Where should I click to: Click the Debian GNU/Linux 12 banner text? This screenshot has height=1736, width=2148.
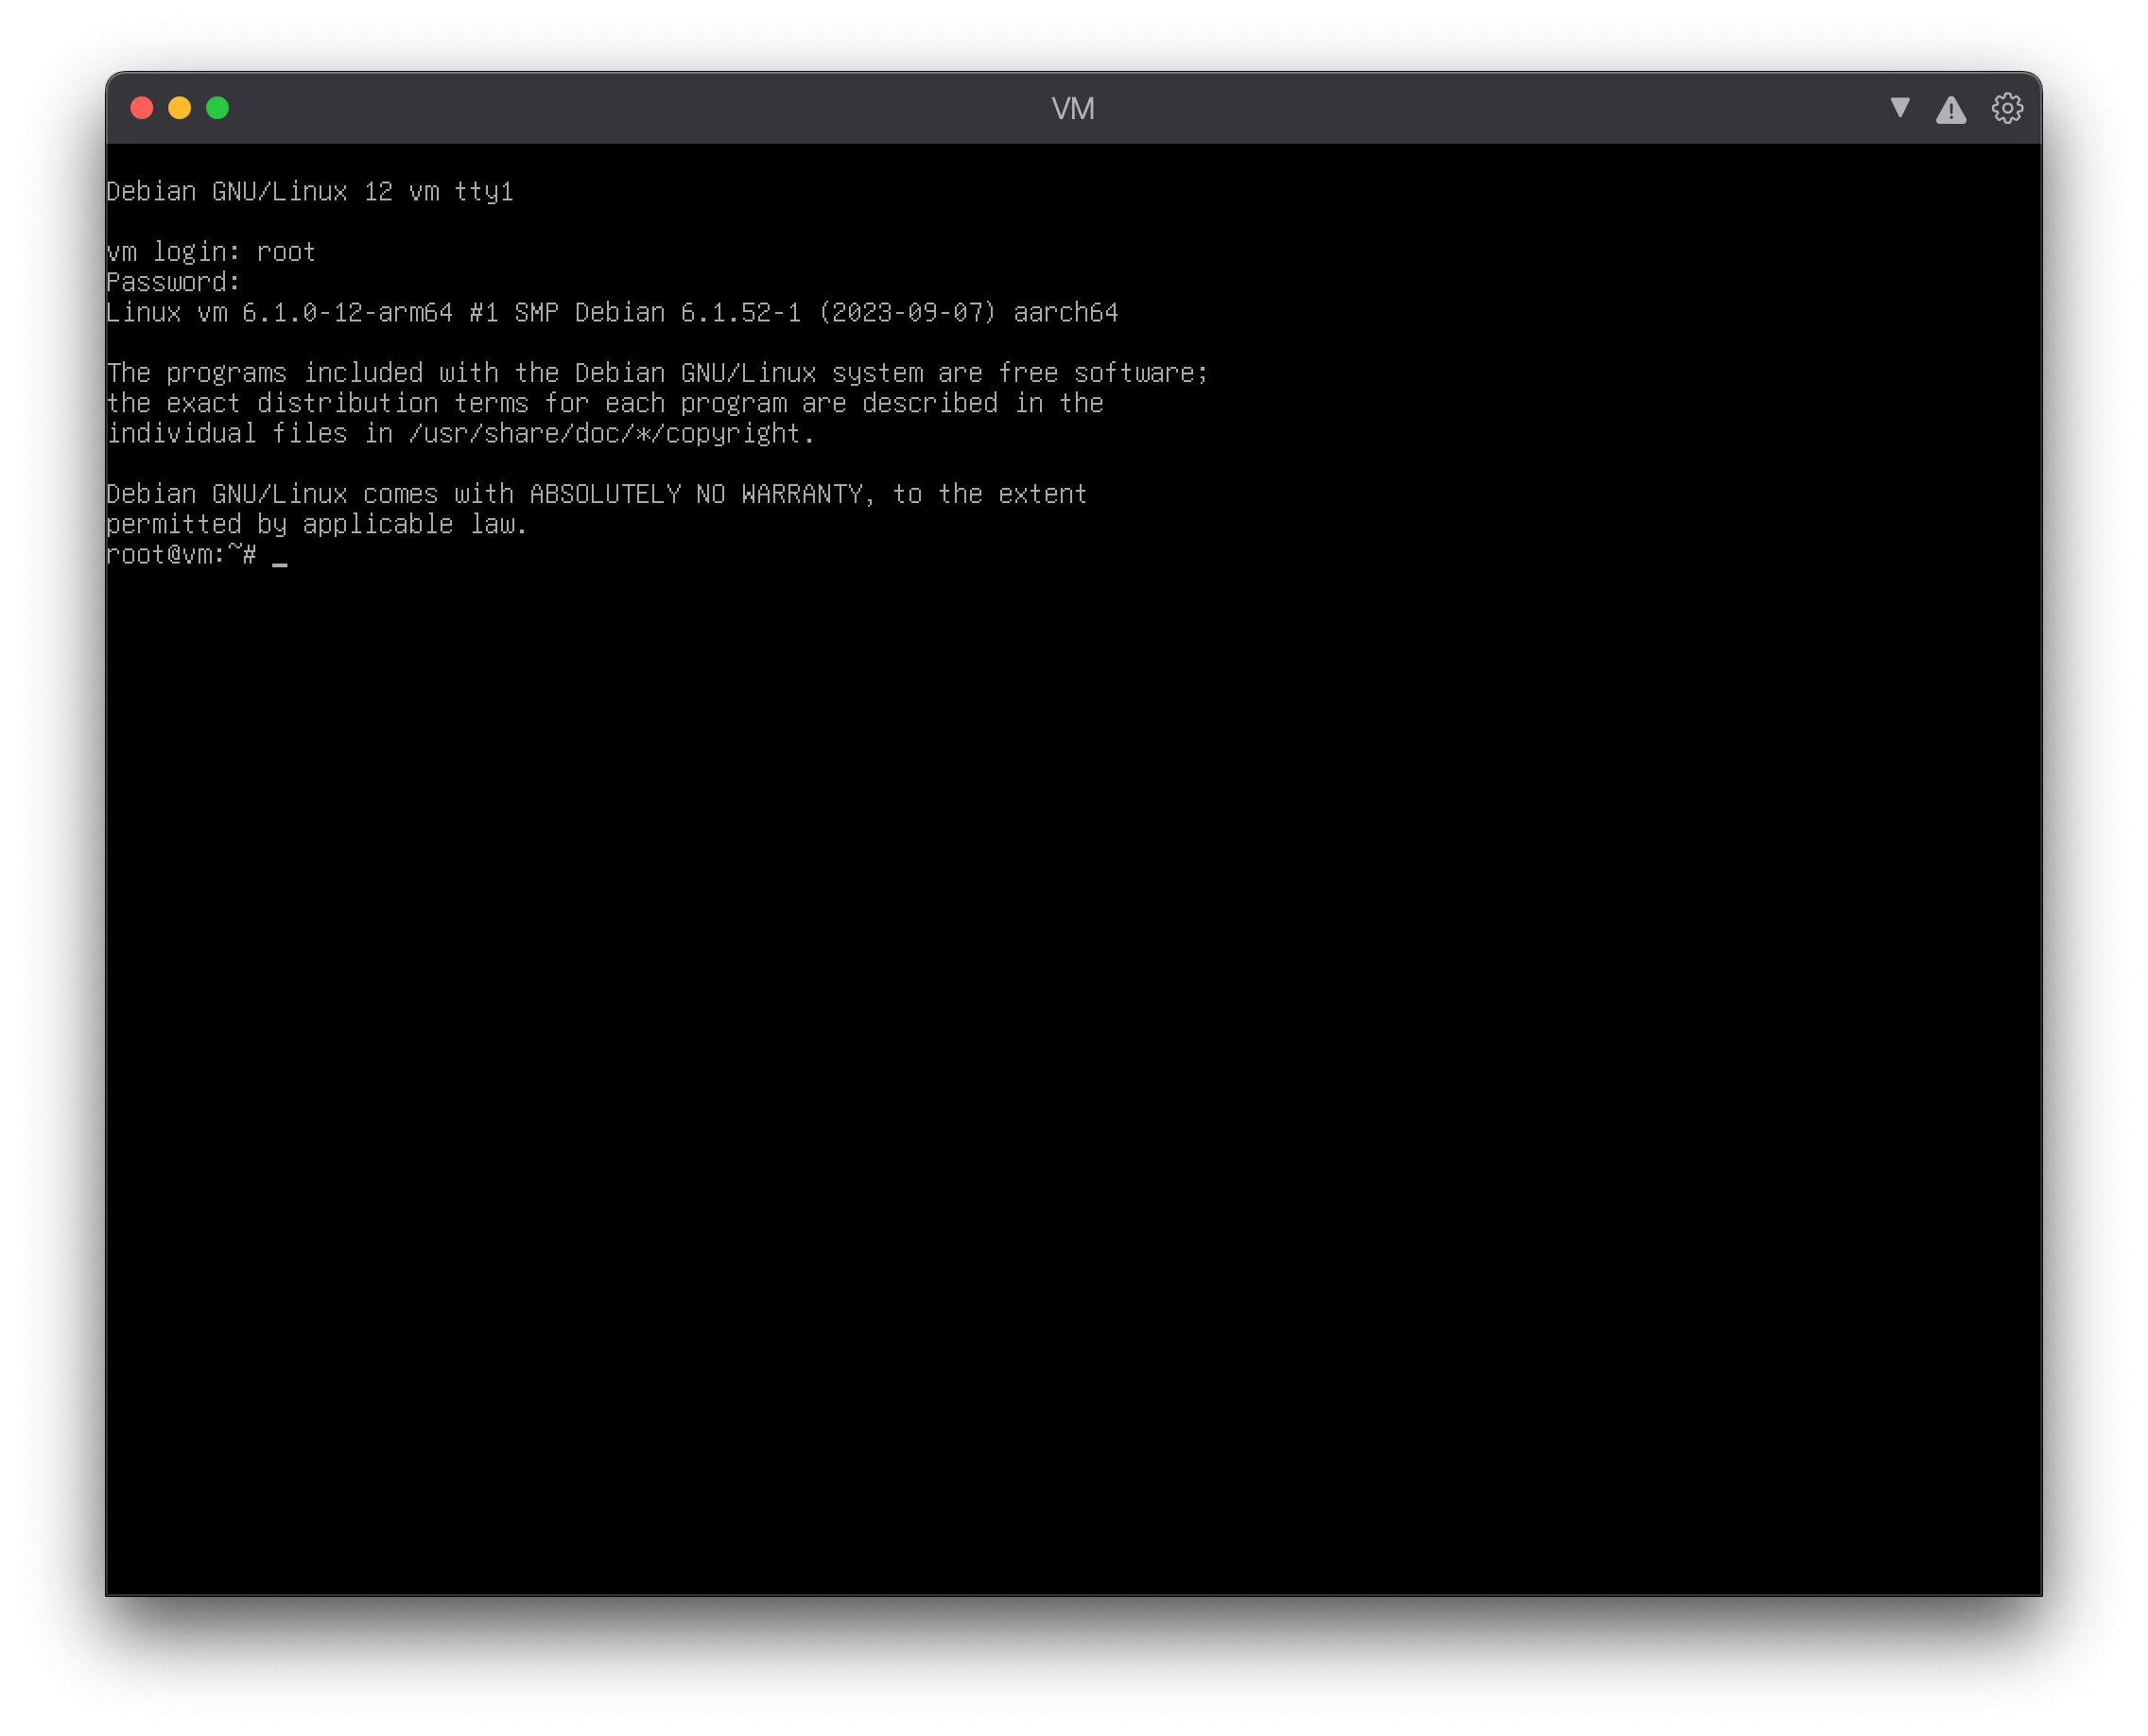(310, 191)
